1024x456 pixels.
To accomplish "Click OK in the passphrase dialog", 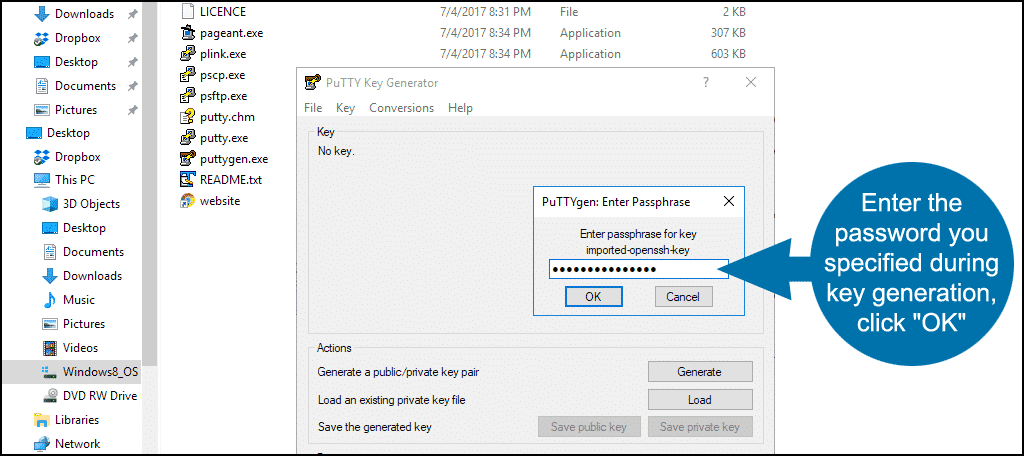I will [x=593, y=297].
